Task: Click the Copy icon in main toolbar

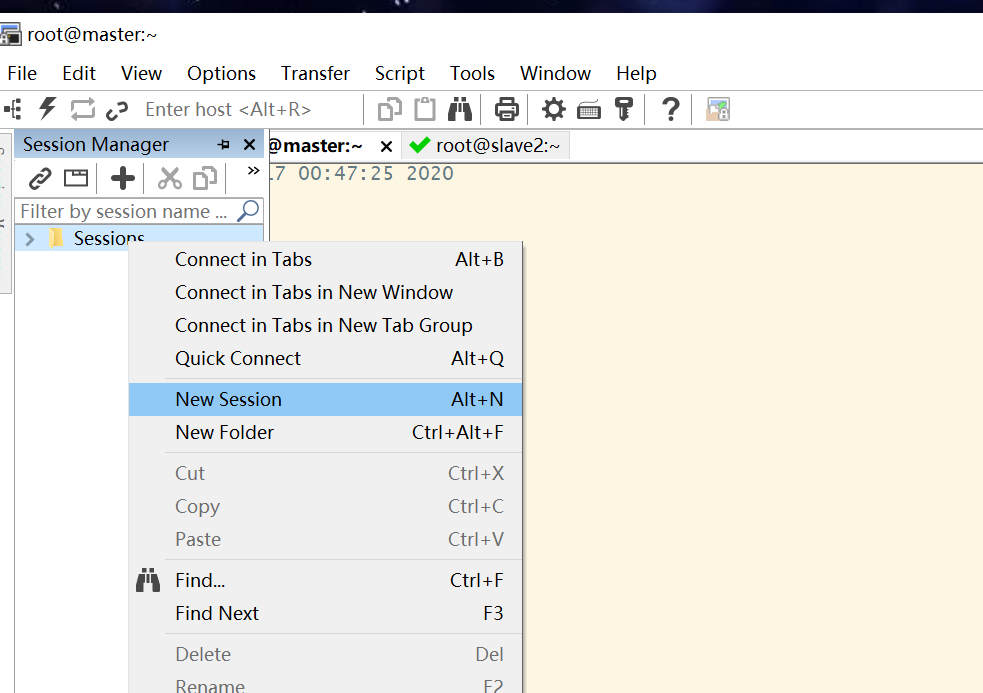Action: coord(390,109)
